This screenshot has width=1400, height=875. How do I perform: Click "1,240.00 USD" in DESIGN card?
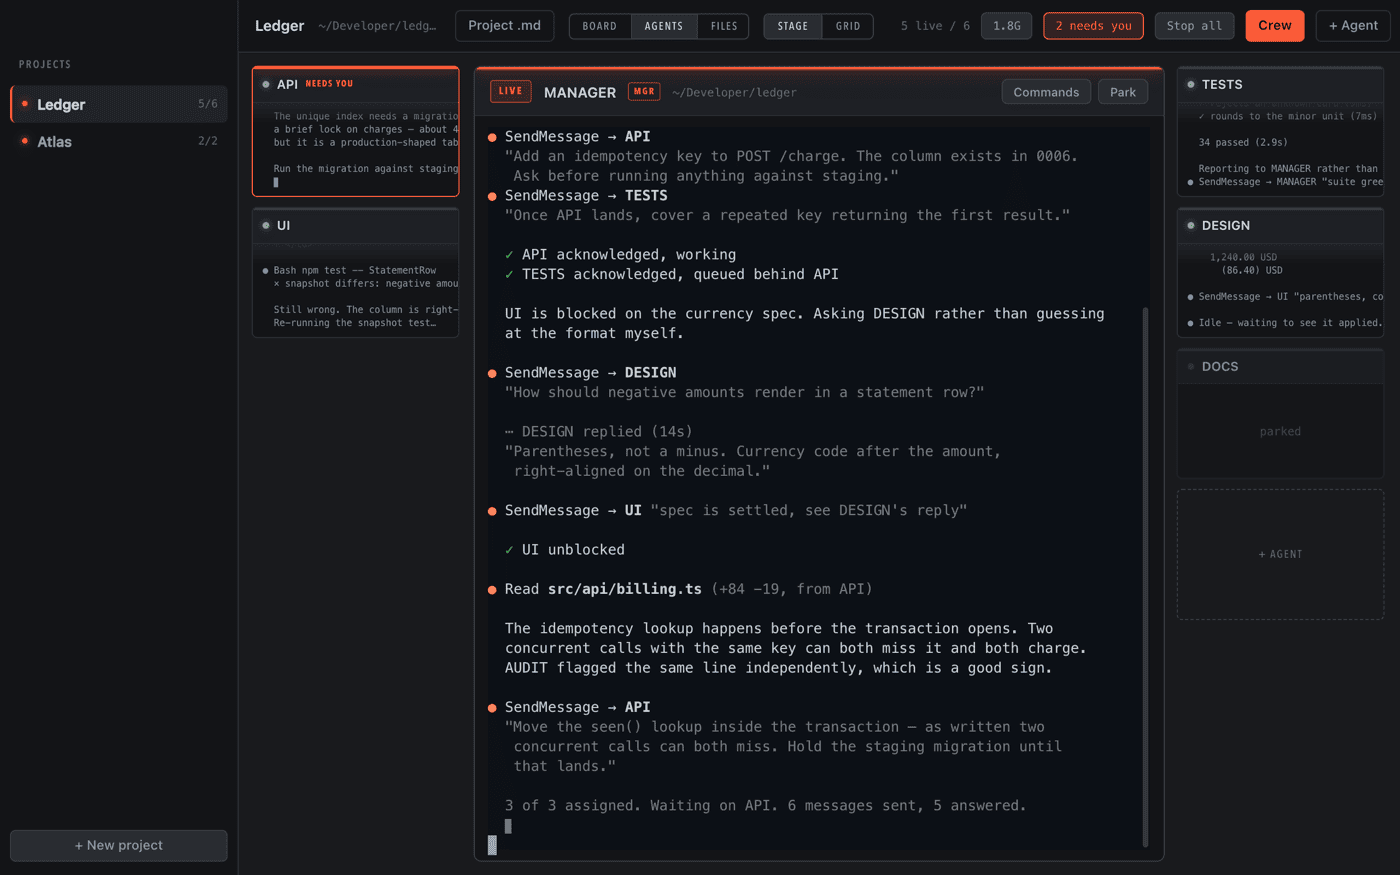pos(1243,257)
